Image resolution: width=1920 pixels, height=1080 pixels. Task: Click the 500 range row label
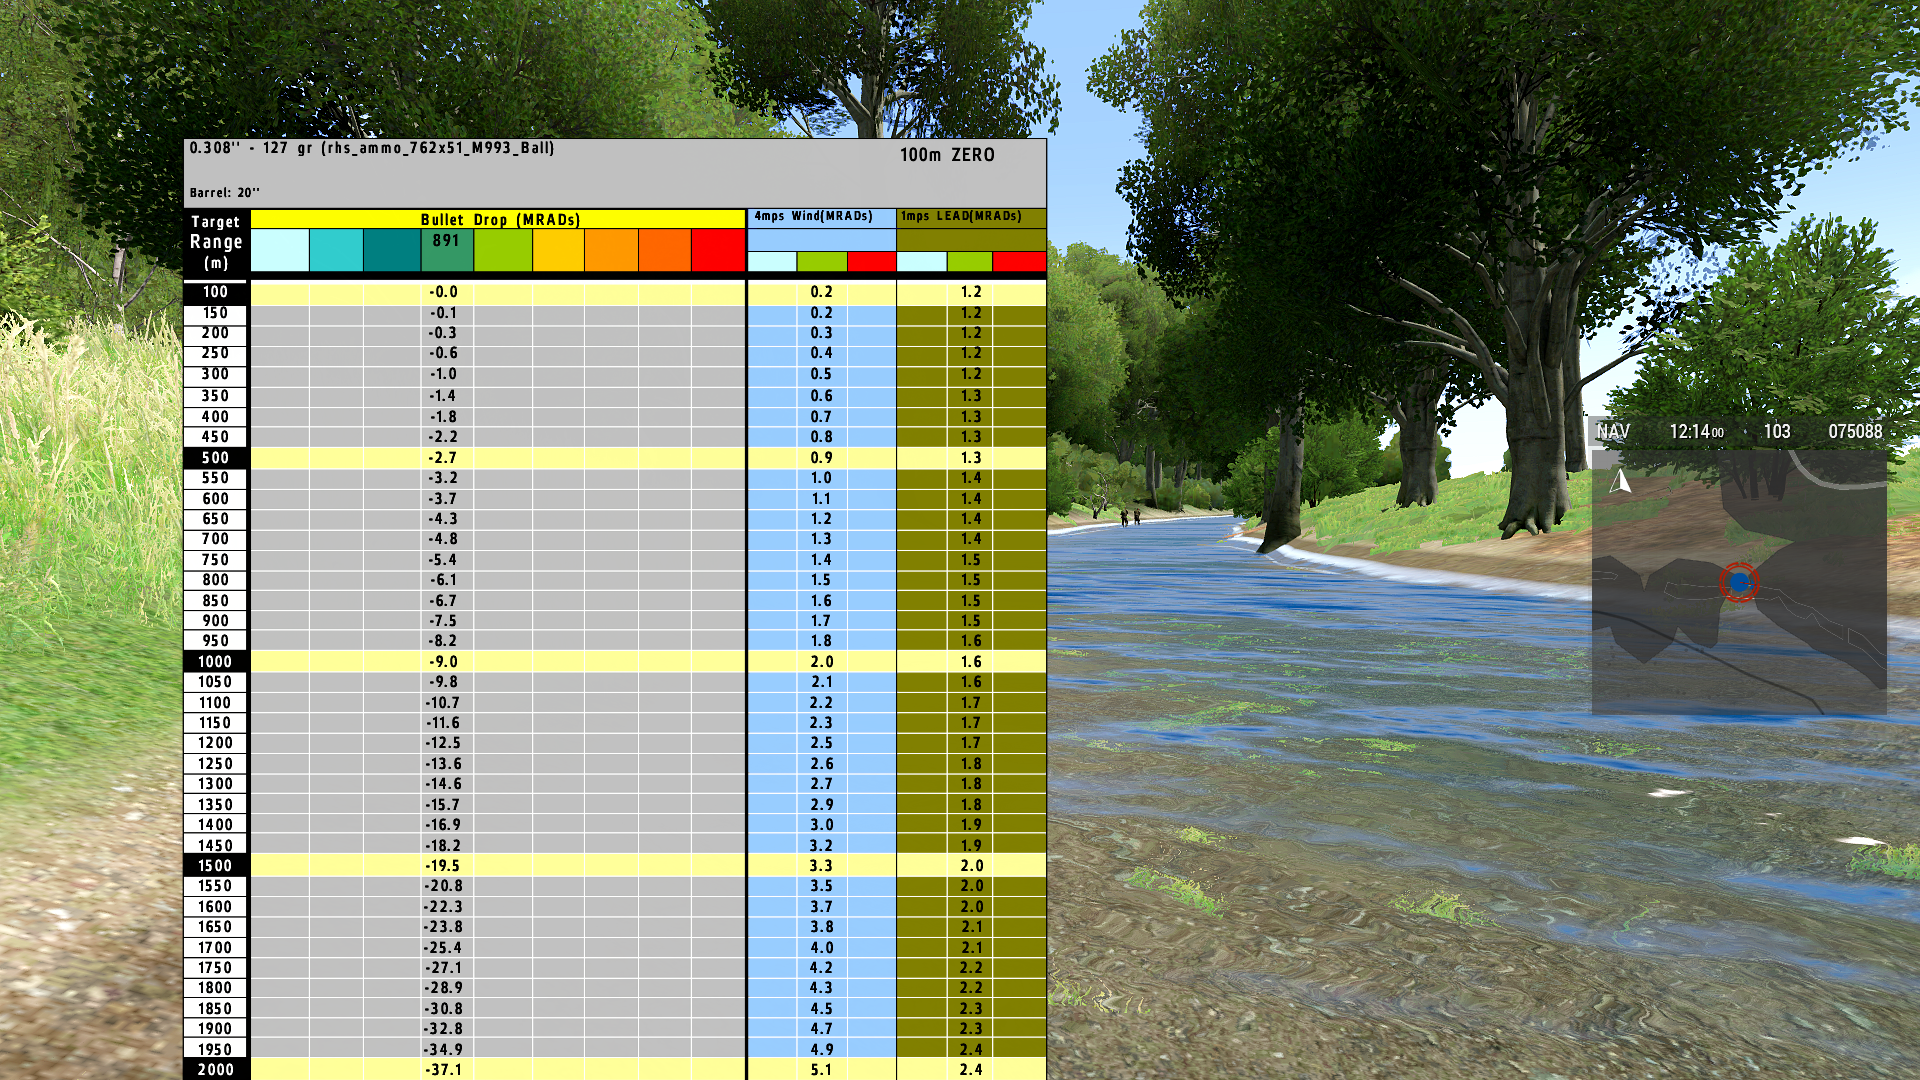tap(216, 458)
